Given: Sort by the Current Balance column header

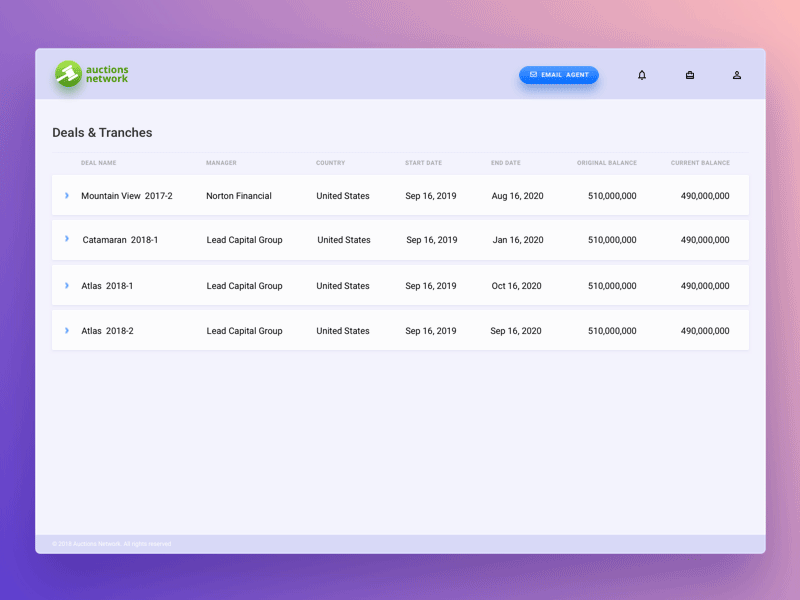Looking at the screenshot, I should 700,163.
